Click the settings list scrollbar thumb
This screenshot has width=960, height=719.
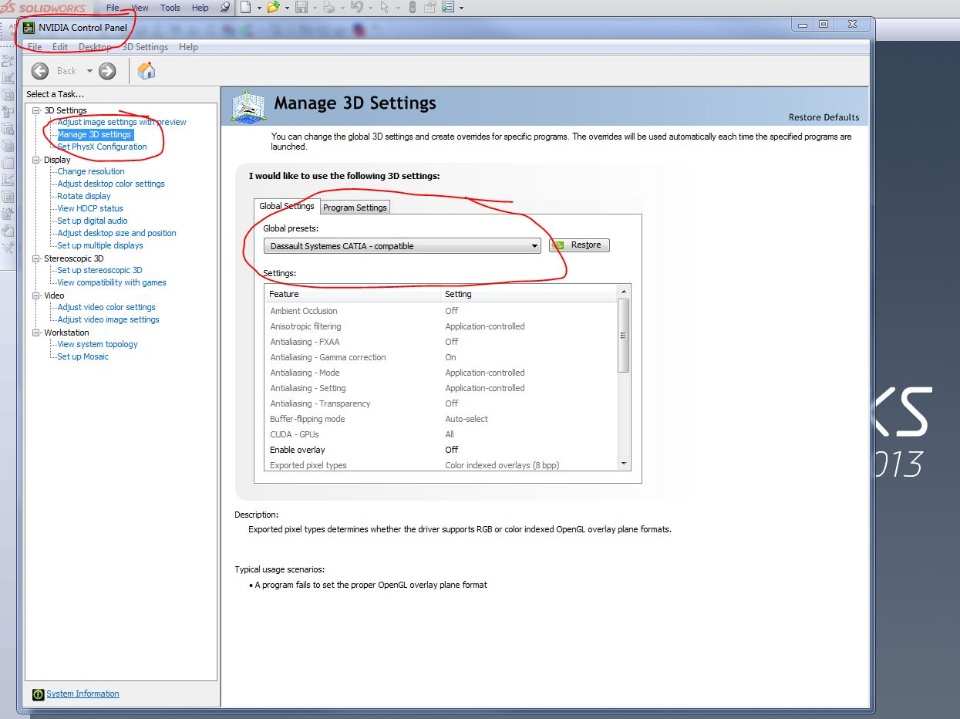[623, 336]
